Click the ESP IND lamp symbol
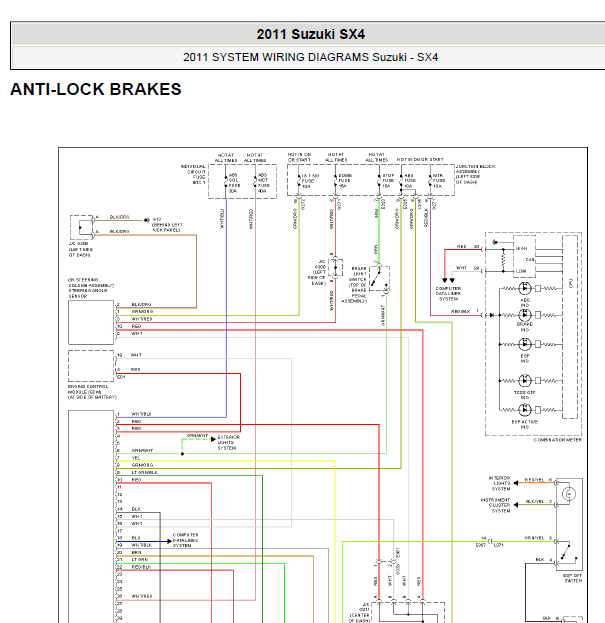The width and height of the screenshot is (605, 623). click(x=525, y=344)
